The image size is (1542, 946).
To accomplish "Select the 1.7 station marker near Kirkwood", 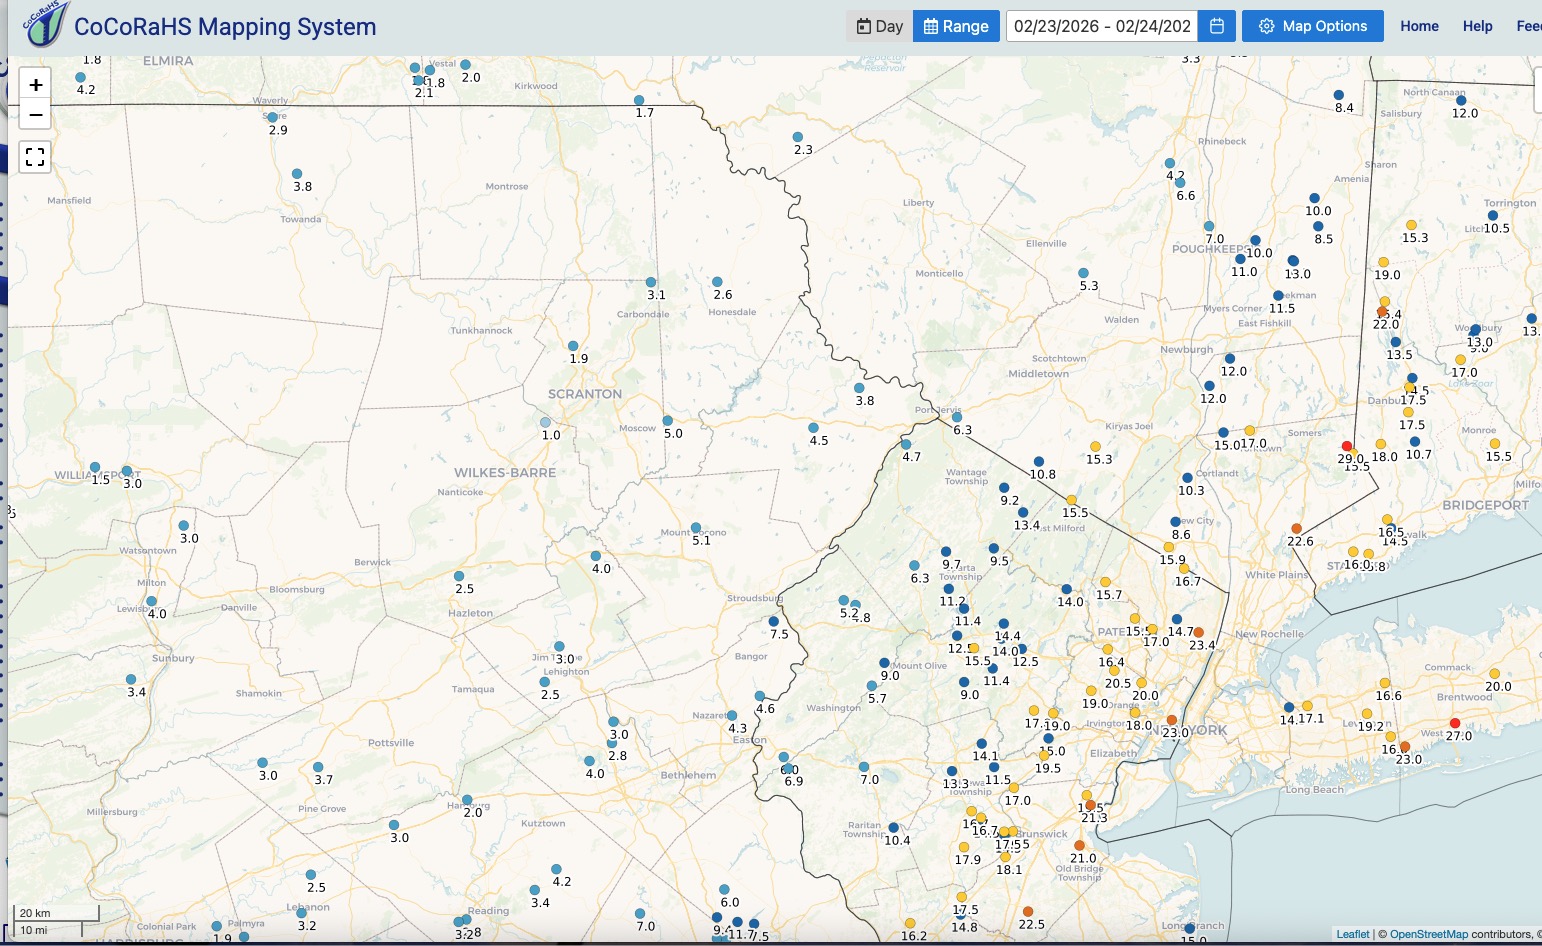I will coord(639,100).
